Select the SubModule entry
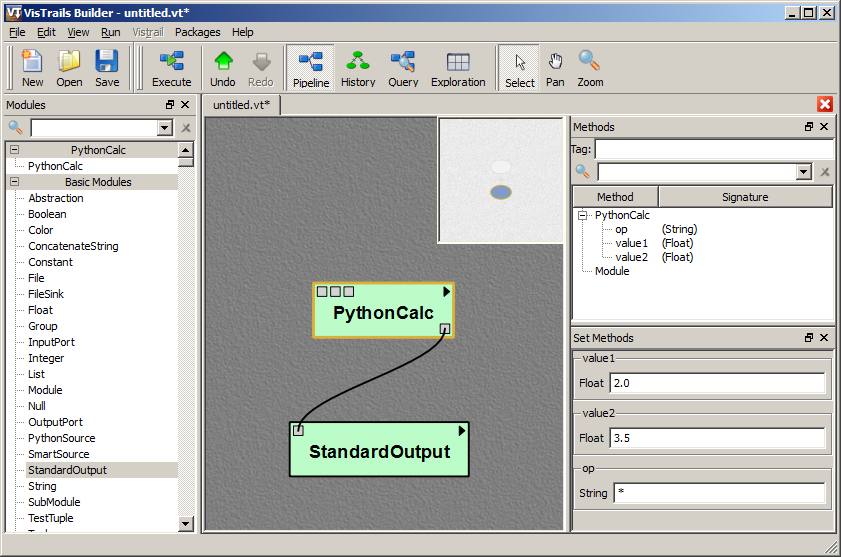 coord(54,502)
